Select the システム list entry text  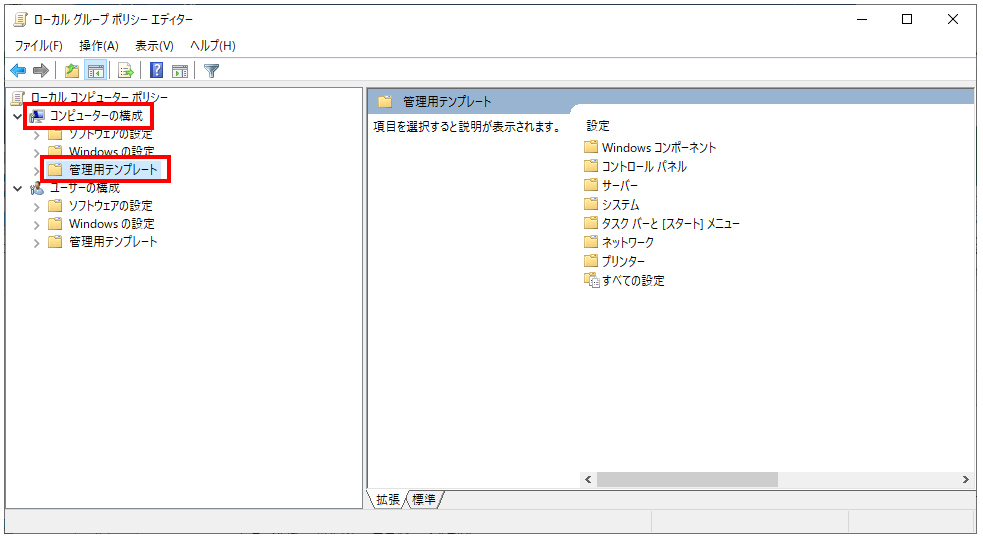pos(621,204)
